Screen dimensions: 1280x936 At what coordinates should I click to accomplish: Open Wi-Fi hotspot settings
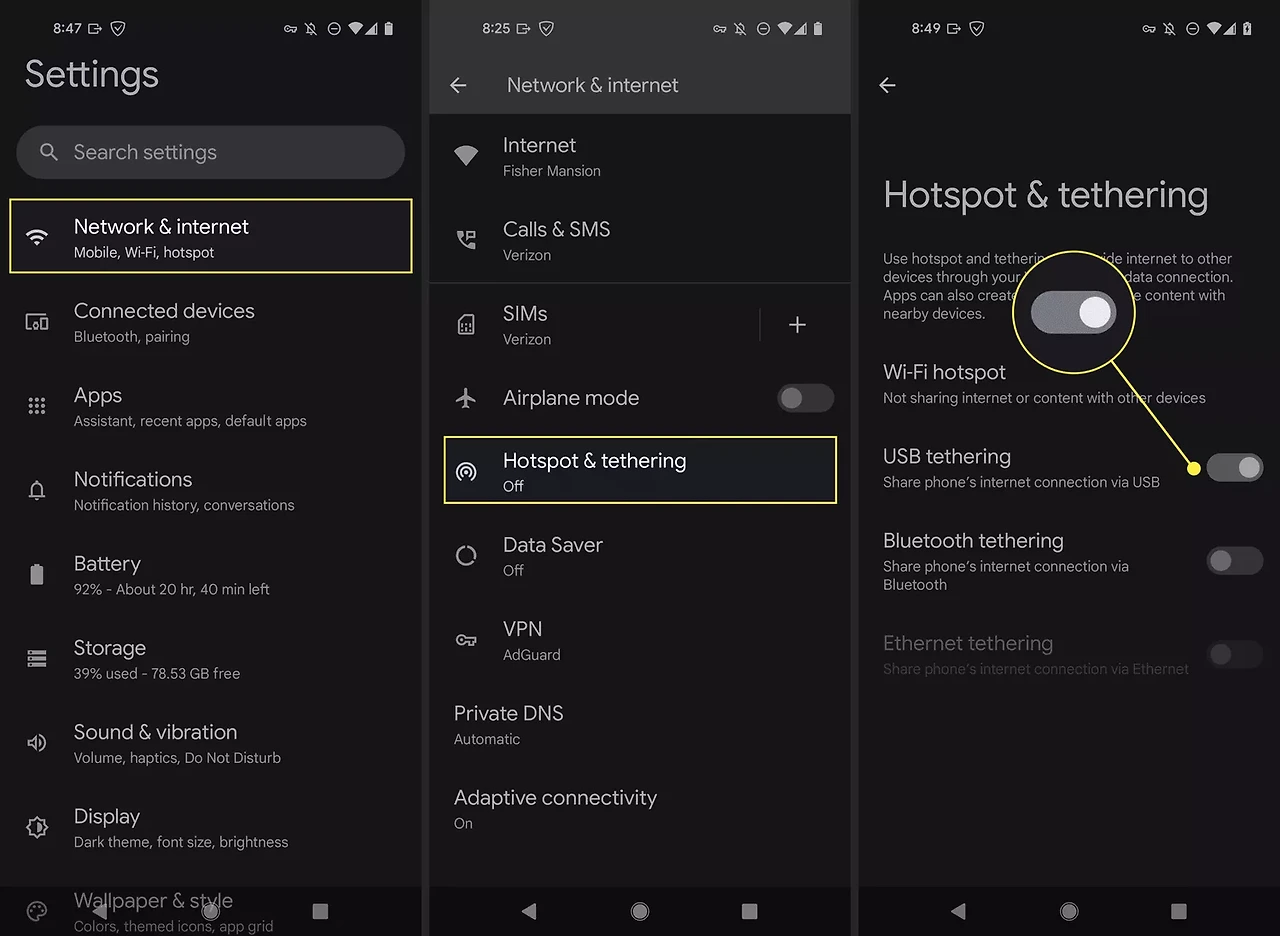tap(1069, 383)
